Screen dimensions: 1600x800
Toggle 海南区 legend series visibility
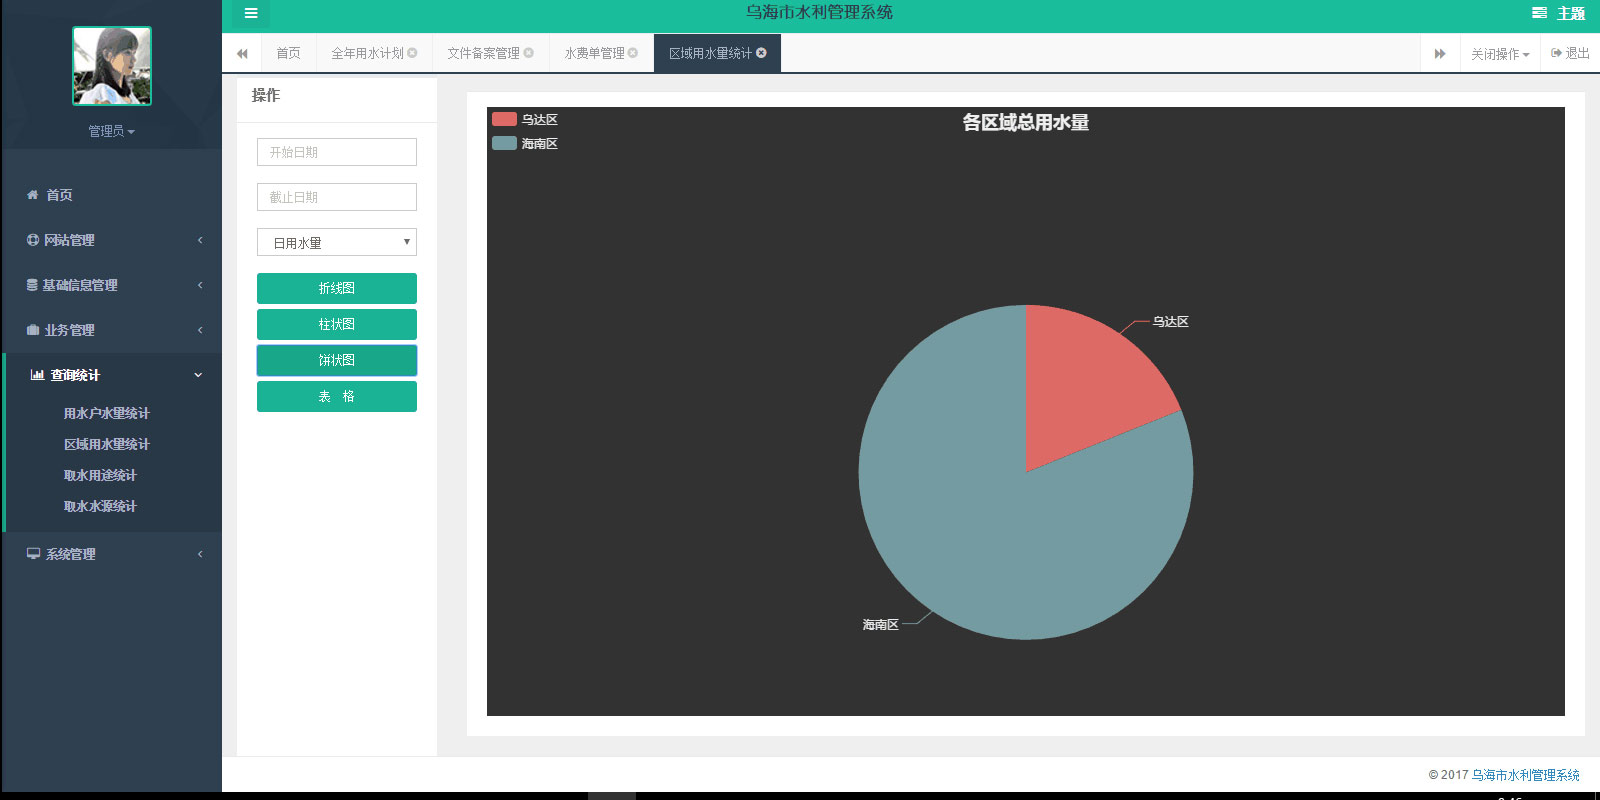tap(505, 143)
